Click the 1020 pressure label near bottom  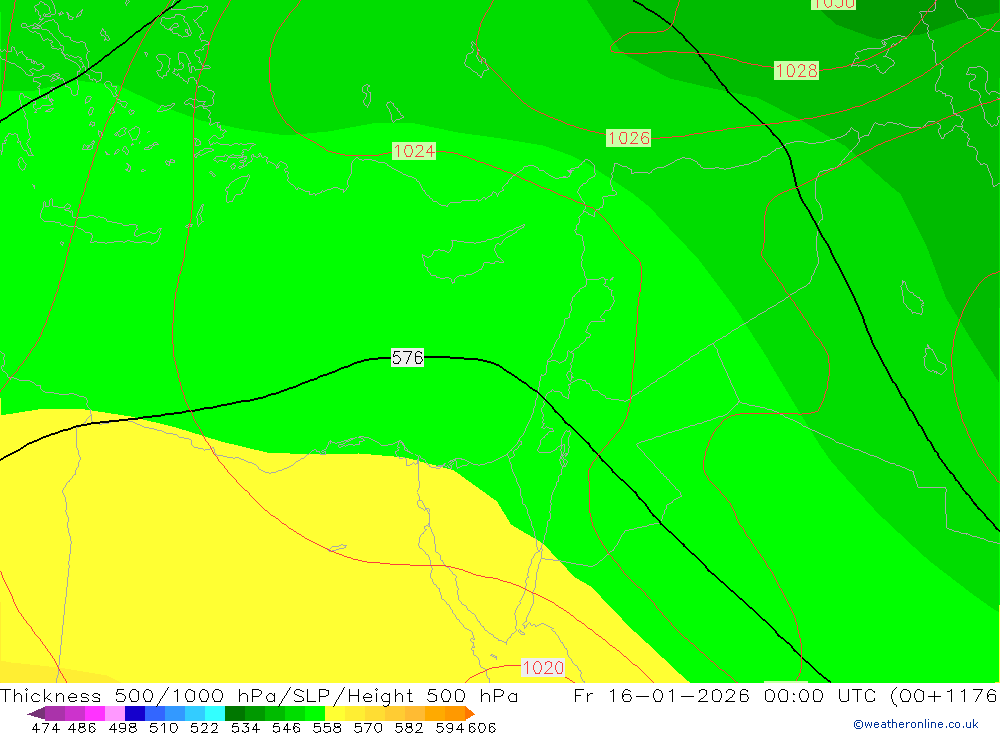click(543, 667)
